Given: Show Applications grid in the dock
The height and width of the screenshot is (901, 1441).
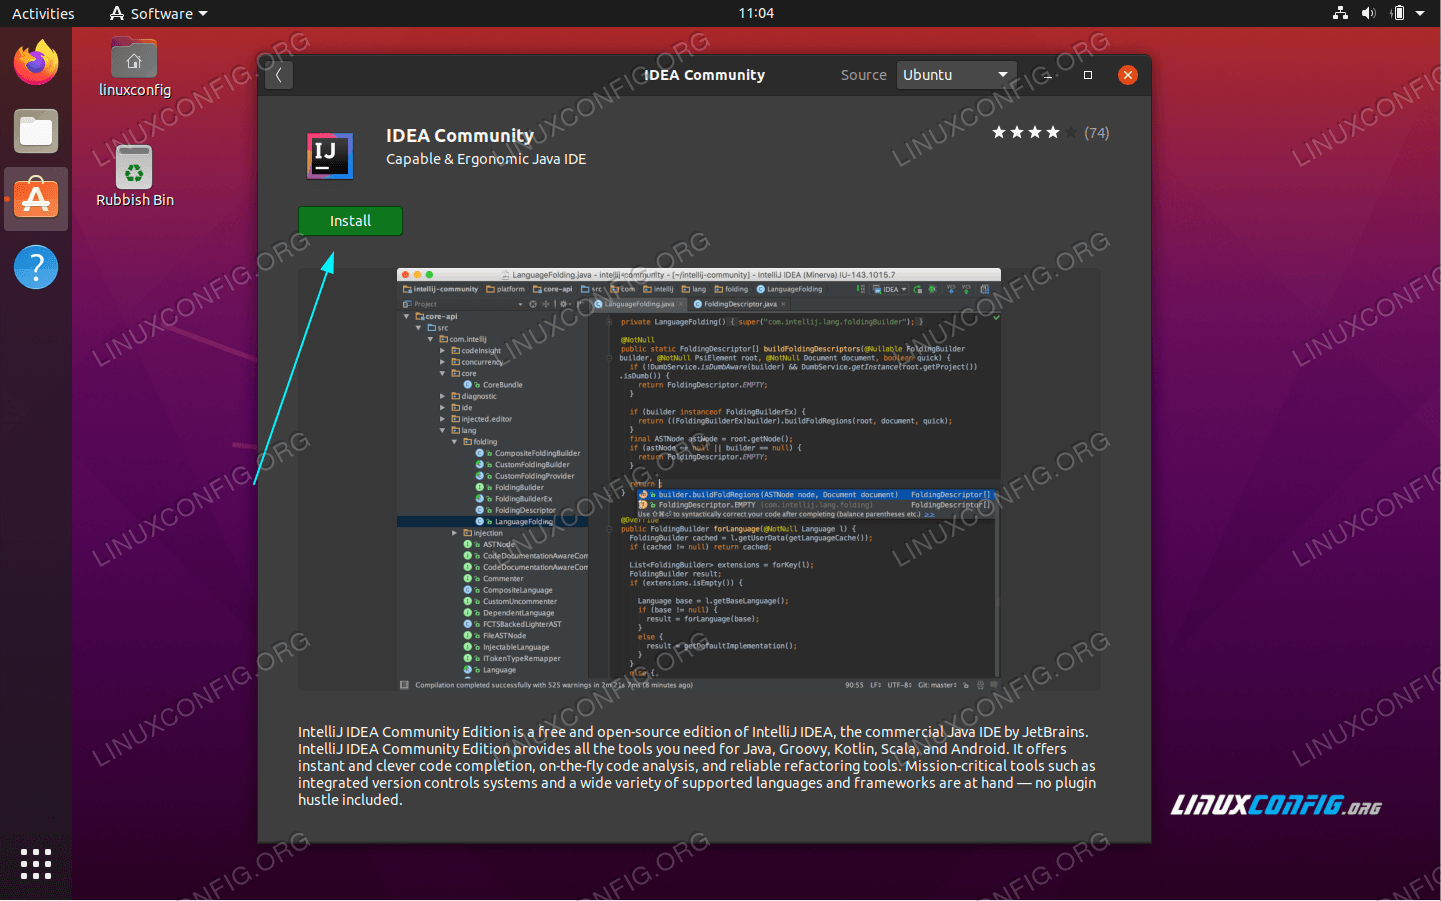Looking at the screenshot, I should (36, 864).
